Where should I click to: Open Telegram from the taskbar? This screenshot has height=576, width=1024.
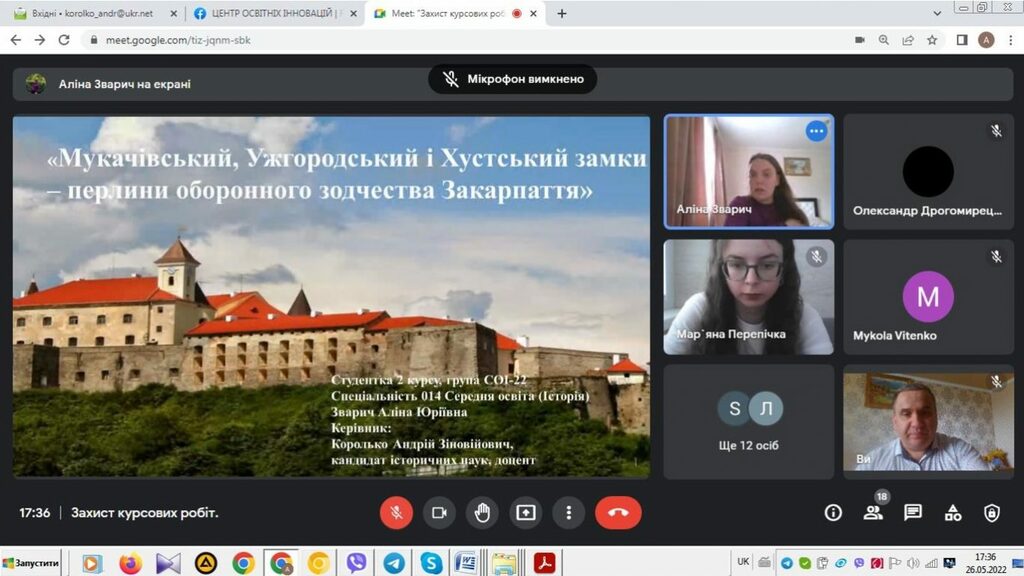coord(394,563)
